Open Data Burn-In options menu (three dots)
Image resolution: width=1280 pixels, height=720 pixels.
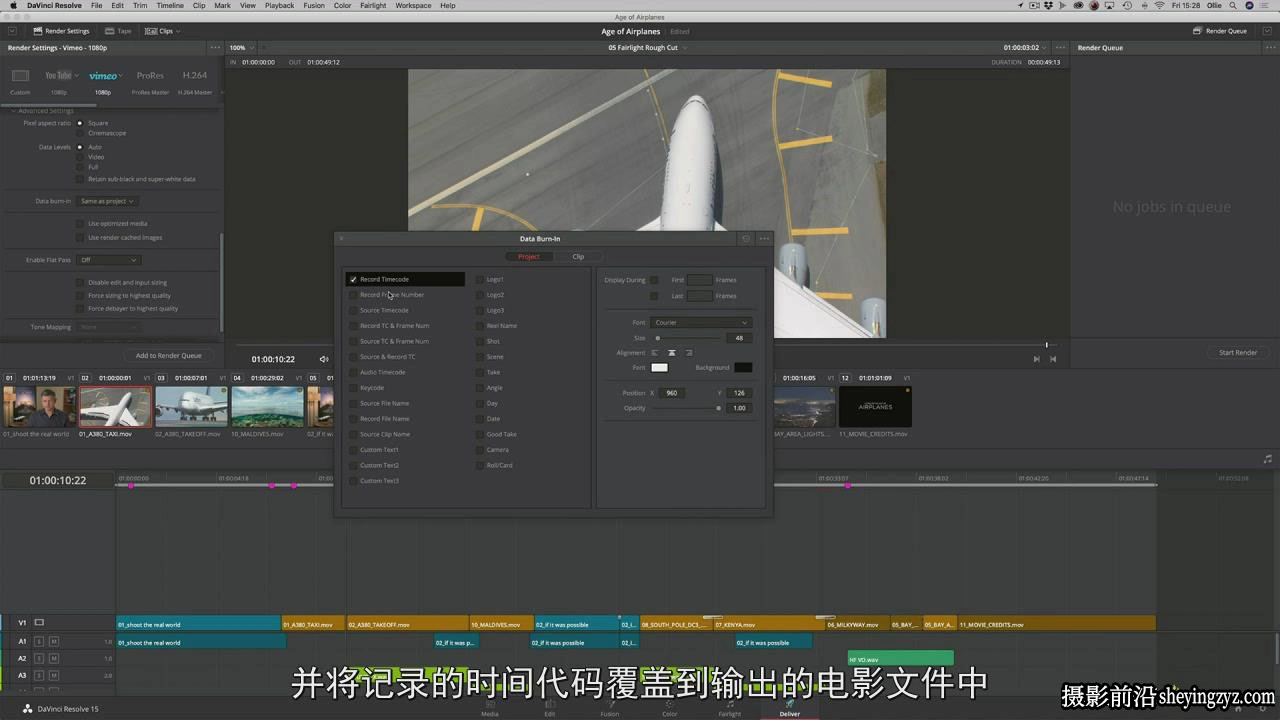(764, 239)
